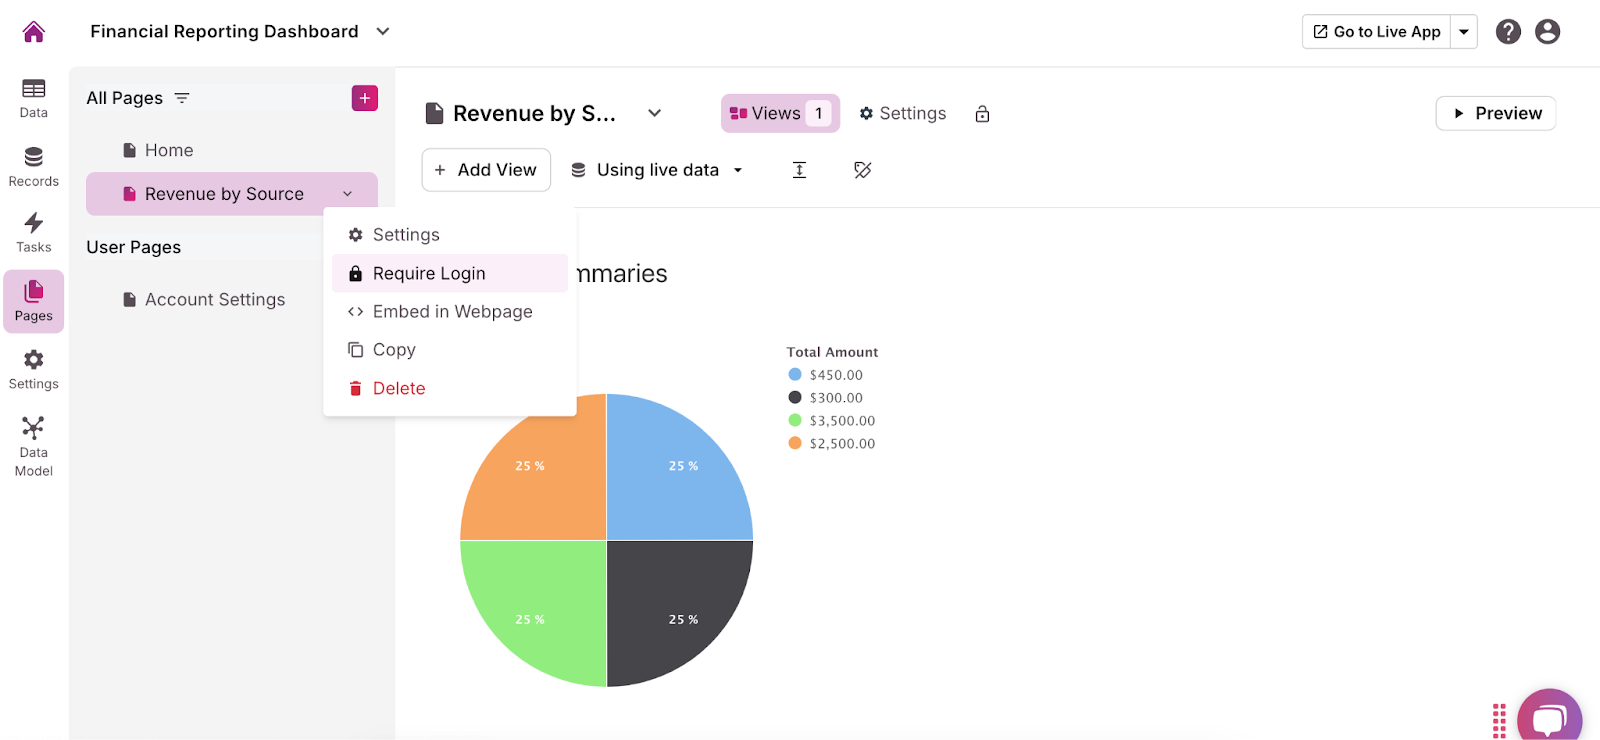Image resolution: width=1600 pixels, height=740 pixels.
Task: Click Delete in the page context menu
Action: 398,389
